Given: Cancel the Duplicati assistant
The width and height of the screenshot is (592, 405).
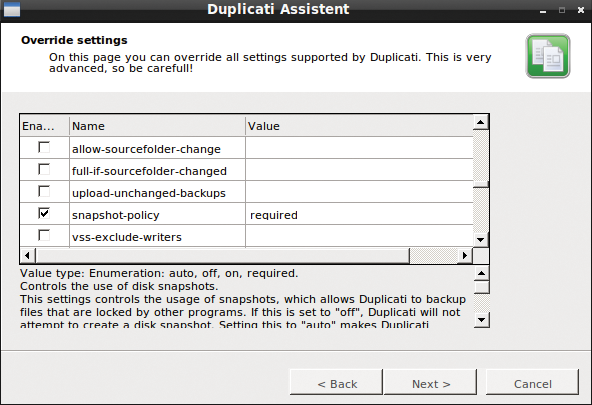Looking at the screenshot, I should tap(532, 383).
